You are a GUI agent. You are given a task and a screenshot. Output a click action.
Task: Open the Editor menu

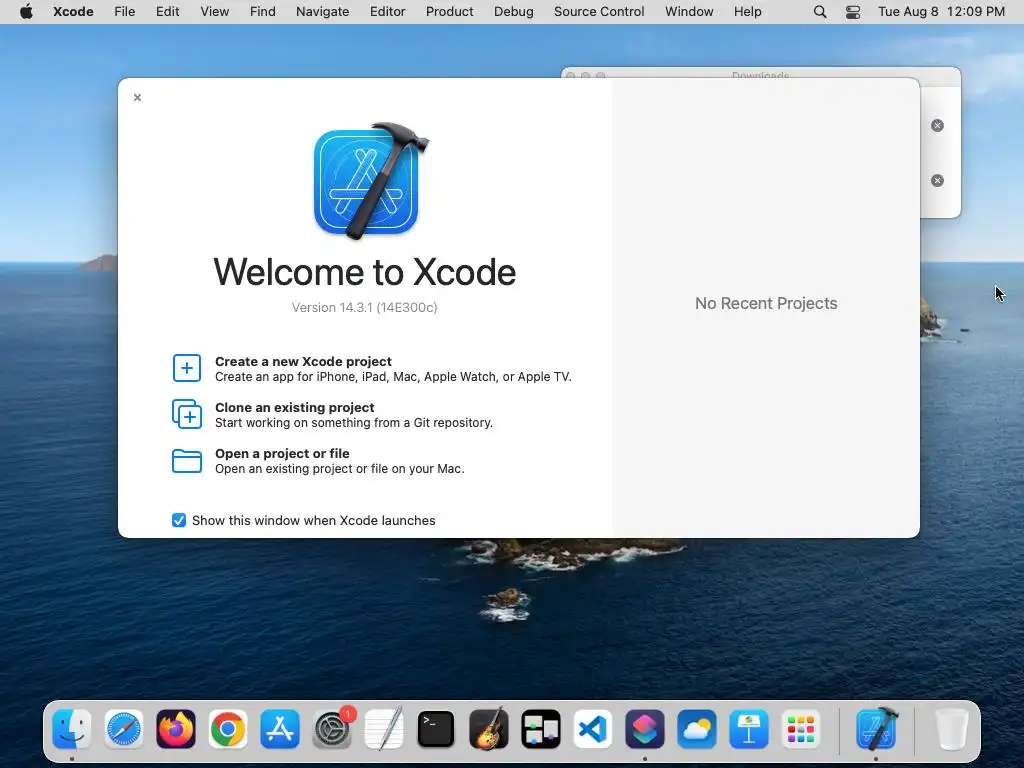click(x=387, y=12)
